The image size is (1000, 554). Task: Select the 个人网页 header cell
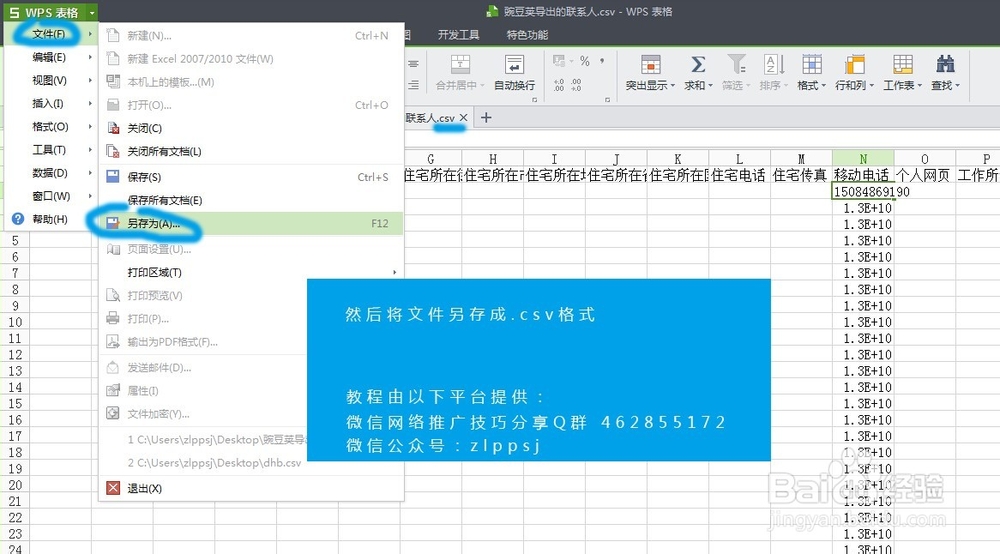(x=924, y=175)
